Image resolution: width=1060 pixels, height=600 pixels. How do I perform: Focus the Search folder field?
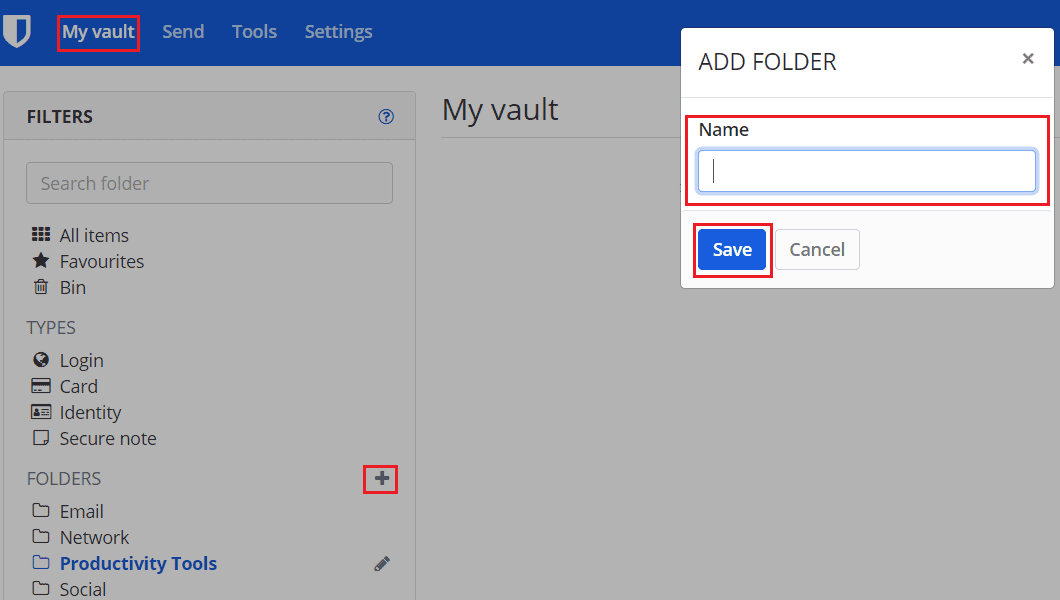[x=210, y=183]
